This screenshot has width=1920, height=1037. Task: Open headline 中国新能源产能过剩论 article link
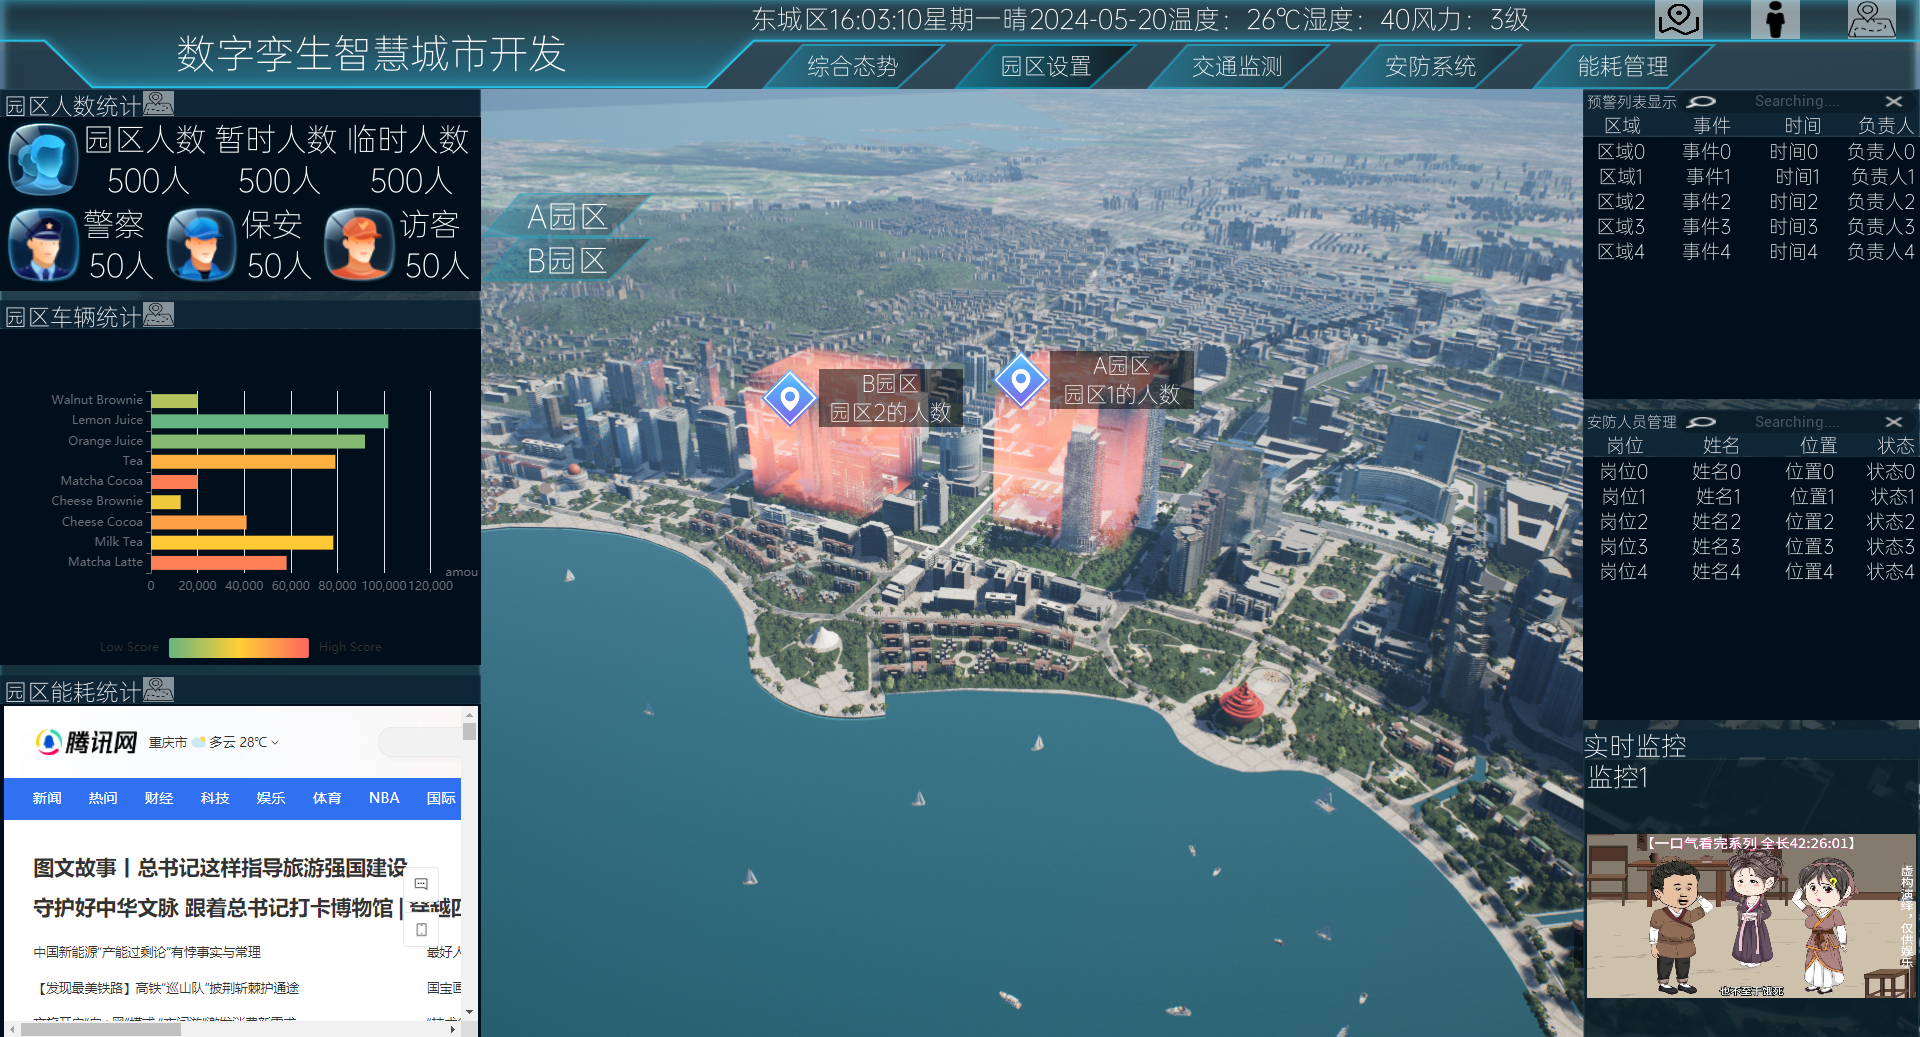(x=147, y=952)
